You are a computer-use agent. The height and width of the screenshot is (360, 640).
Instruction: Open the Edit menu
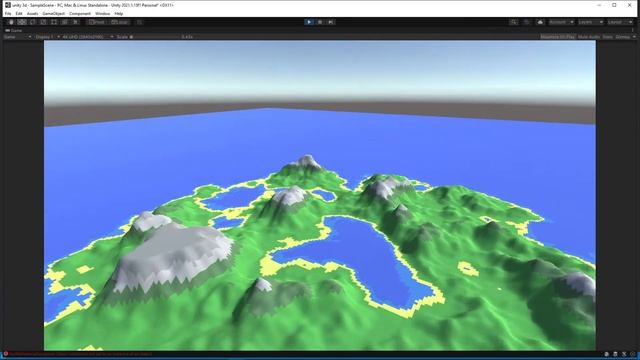pyautogui.click(x=19, y=13)
